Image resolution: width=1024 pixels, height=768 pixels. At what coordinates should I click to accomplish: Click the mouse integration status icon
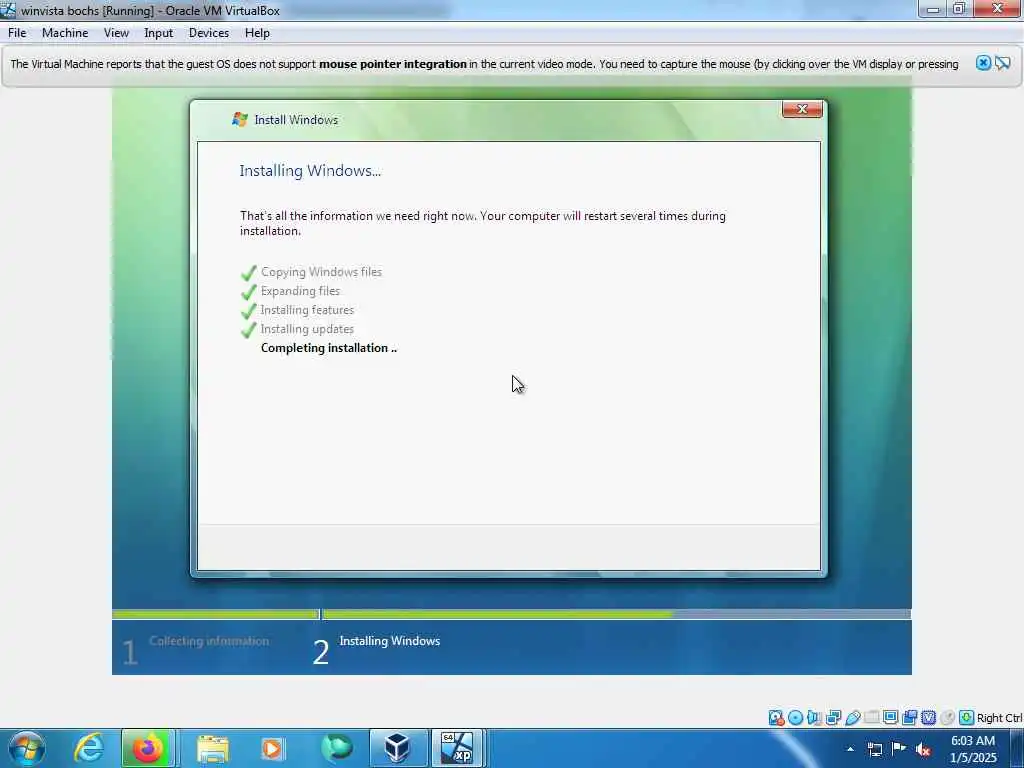(x=948, y=718)
